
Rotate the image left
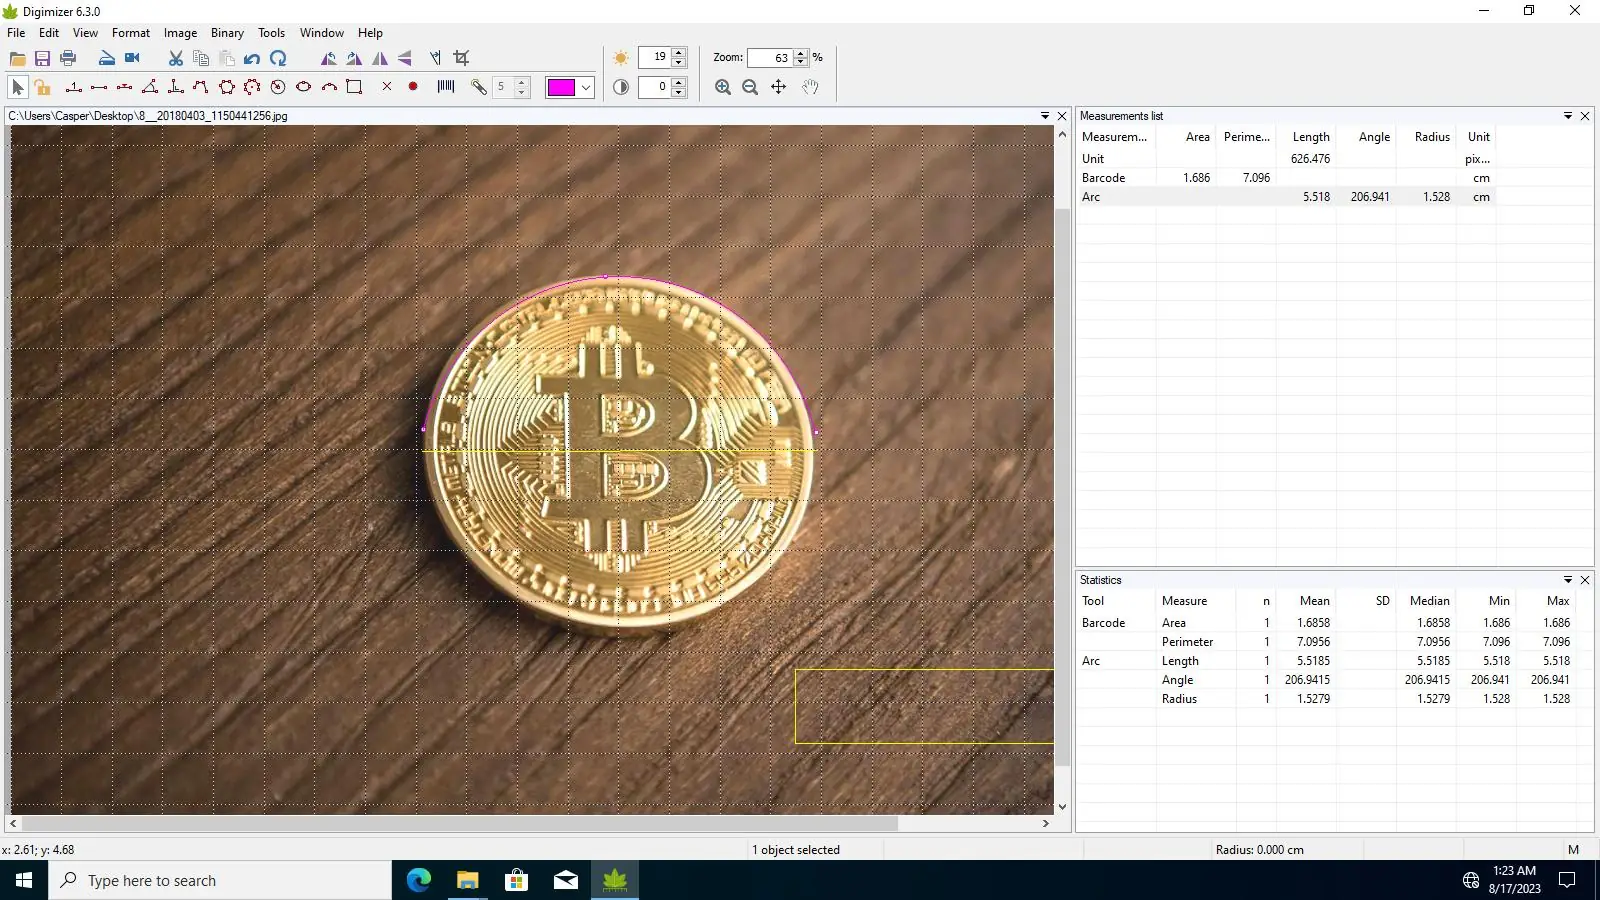328,58
